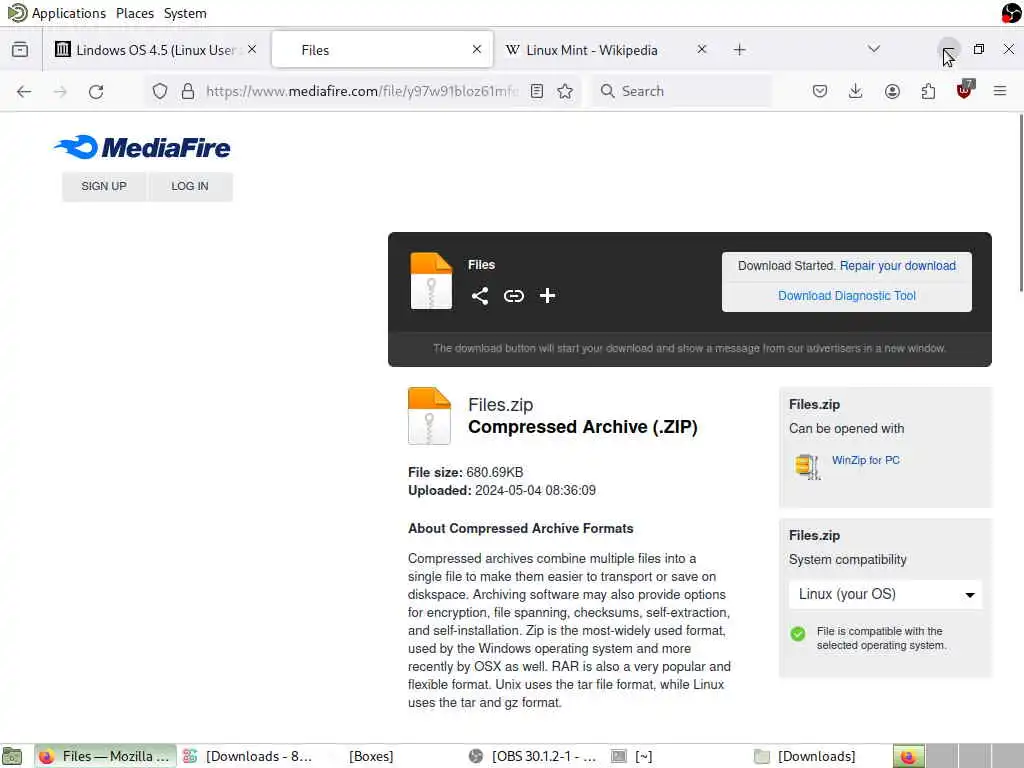Open the System menu

185,13
